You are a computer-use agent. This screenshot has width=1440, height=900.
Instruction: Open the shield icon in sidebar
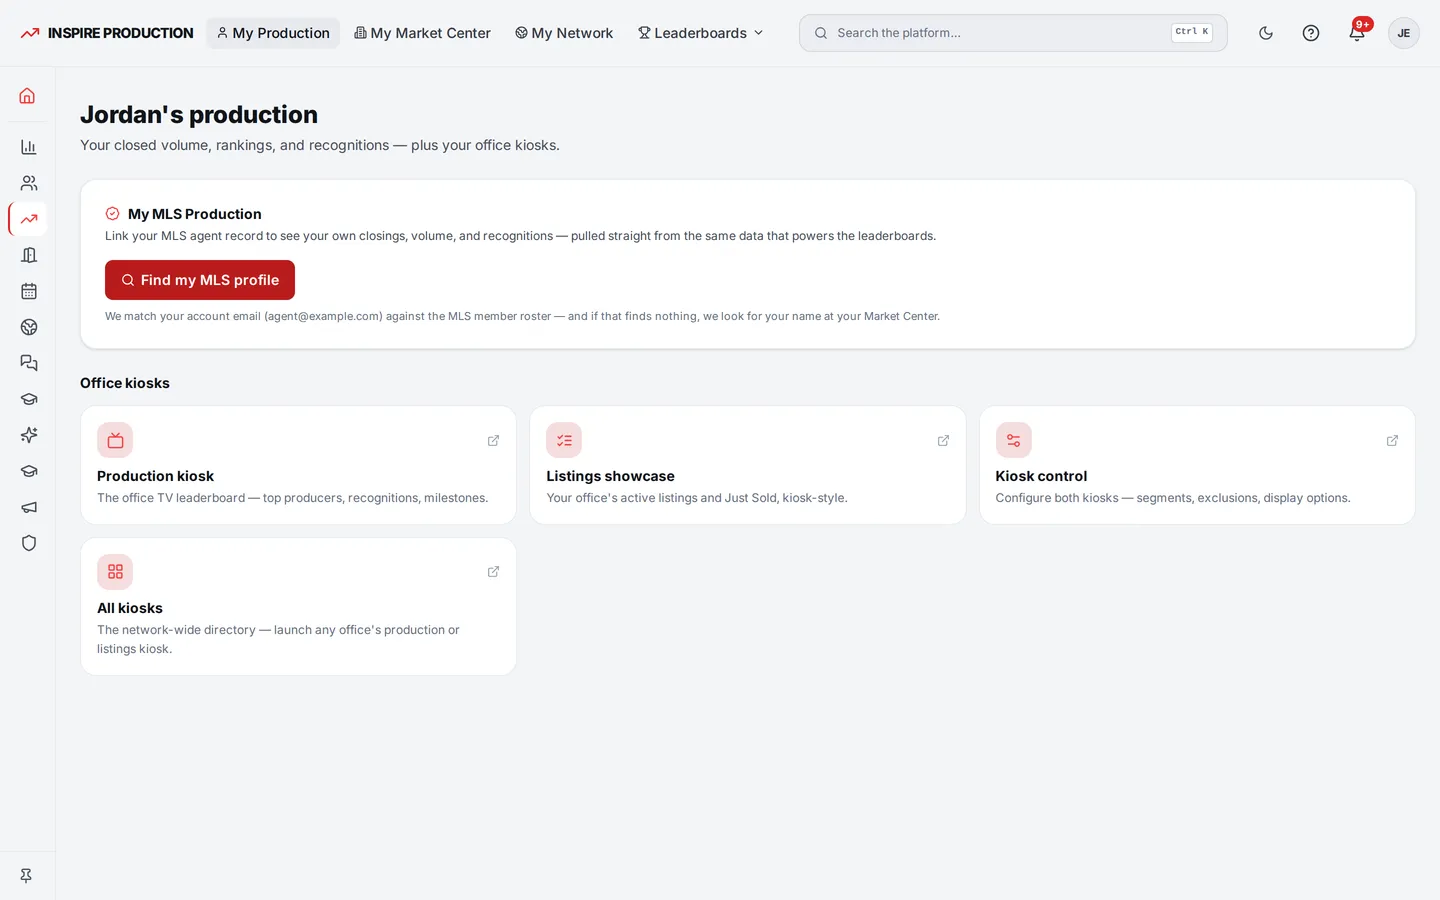click(x=28, y=543)
